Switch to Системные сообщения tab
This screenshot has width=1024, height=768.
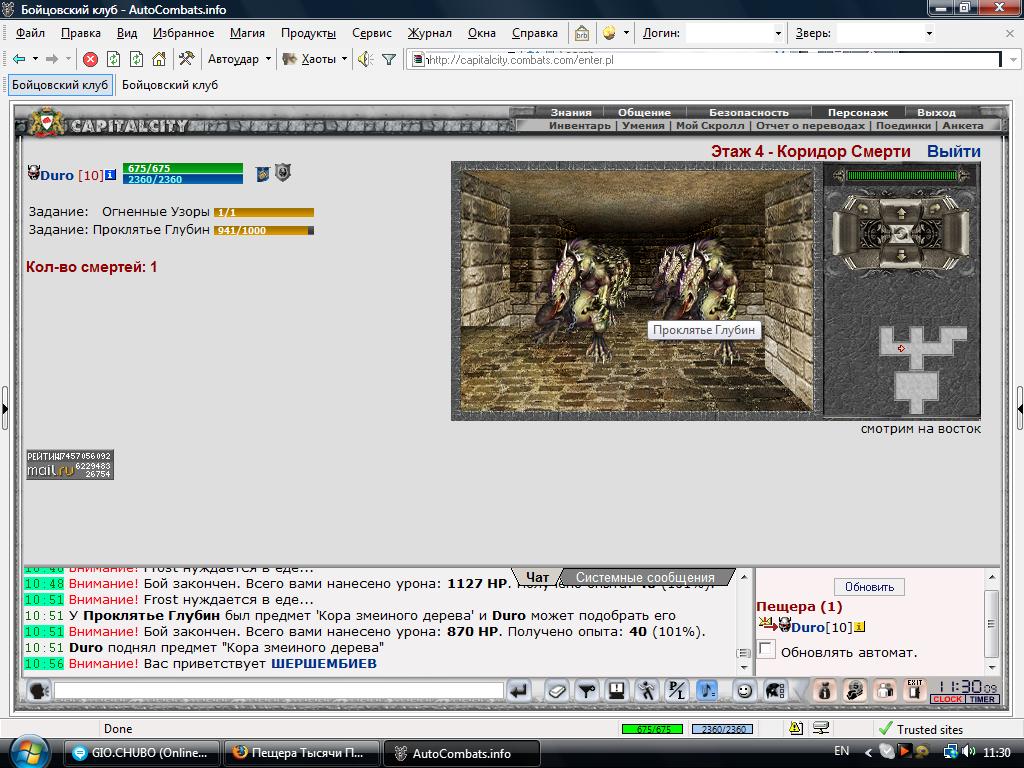pos(645,577)
